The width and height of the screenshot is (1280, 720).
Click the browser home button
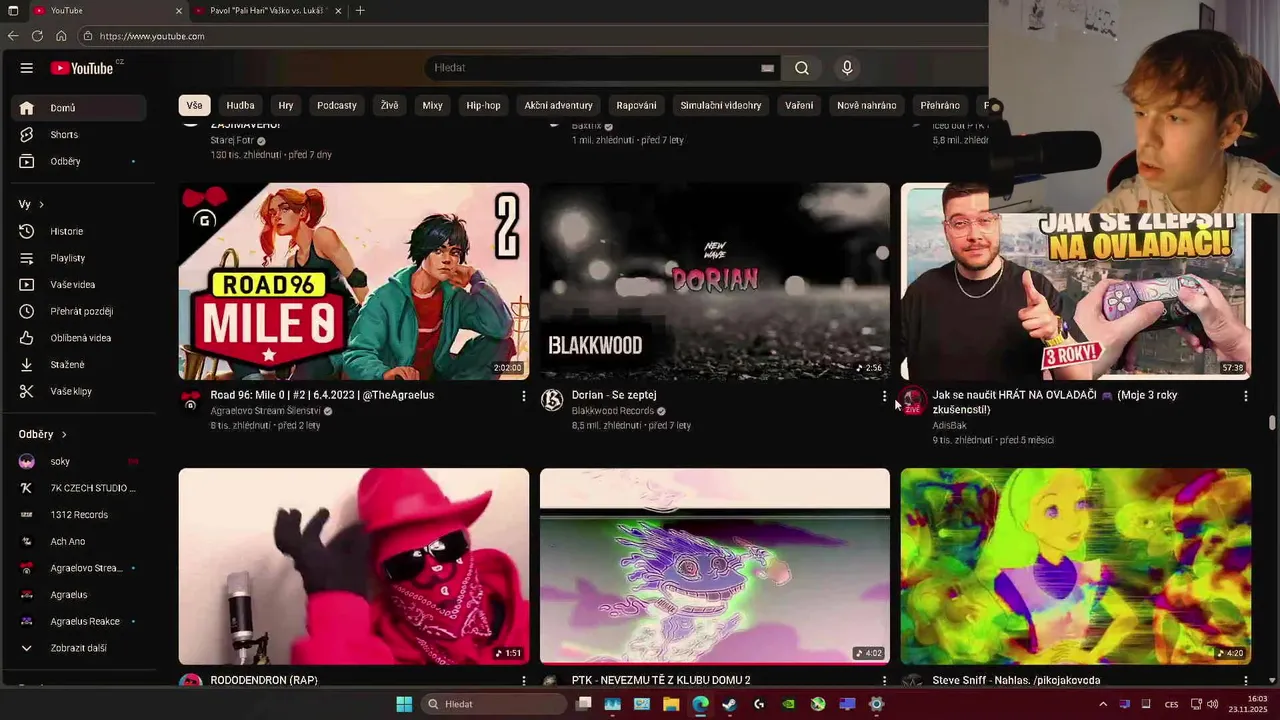[61, 36]
